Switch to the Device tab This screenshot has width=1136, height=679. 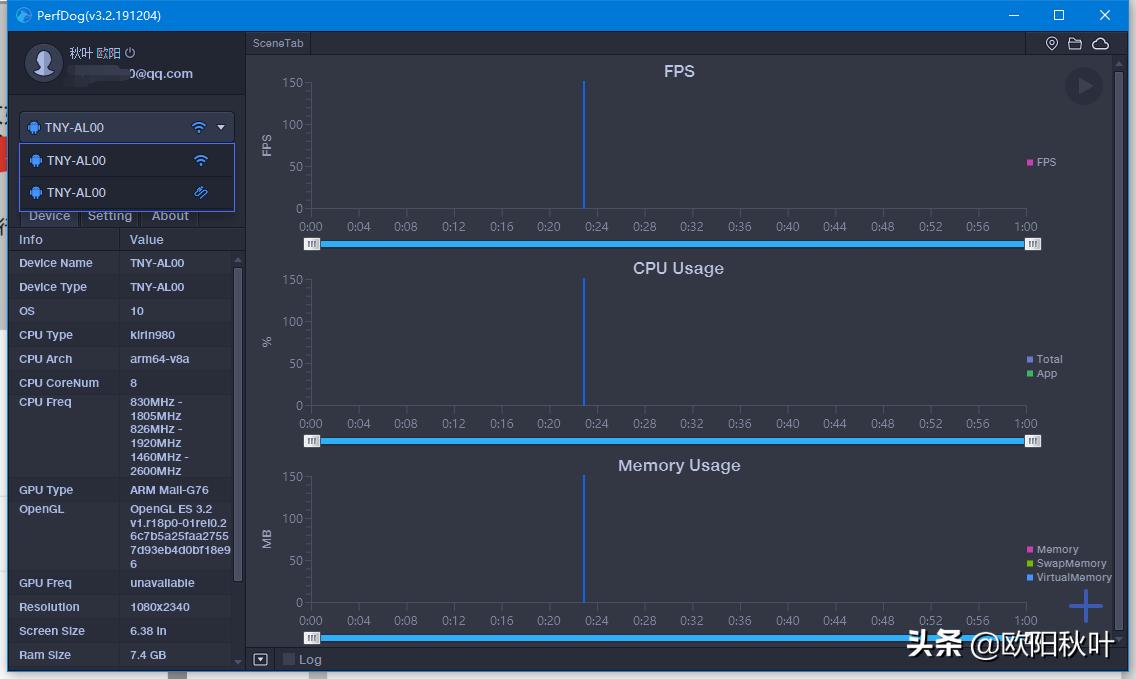pyautogui.click(x=49, y=216)
